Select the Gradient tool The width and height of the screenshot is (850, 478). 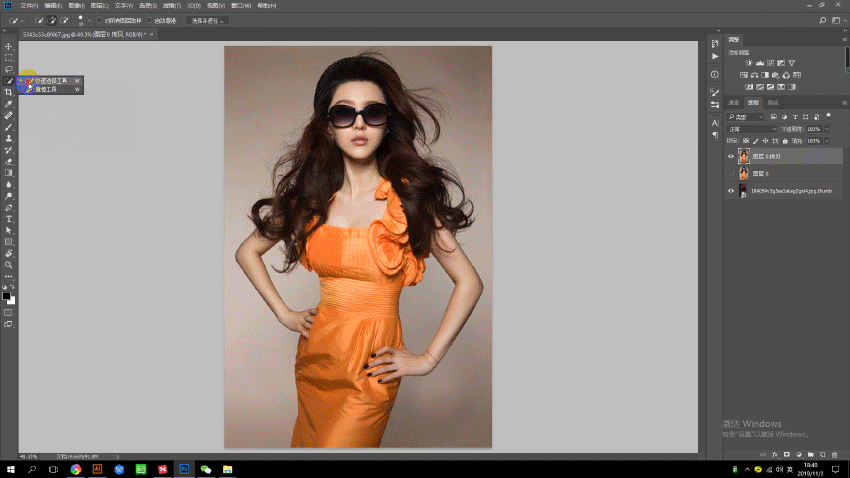tap(9, 173)
